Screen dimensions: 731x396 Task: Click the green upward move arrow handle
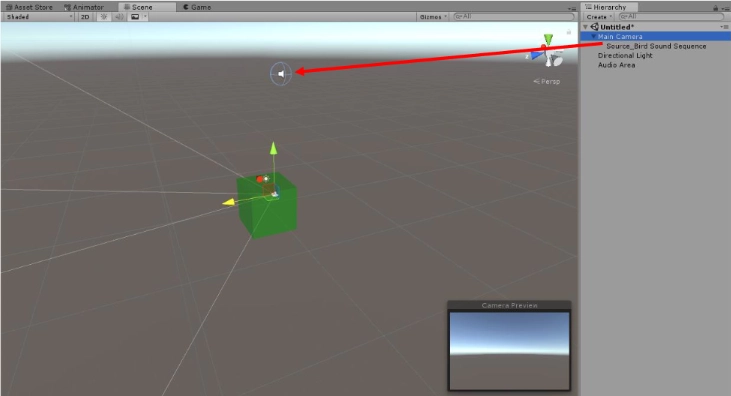273,148
